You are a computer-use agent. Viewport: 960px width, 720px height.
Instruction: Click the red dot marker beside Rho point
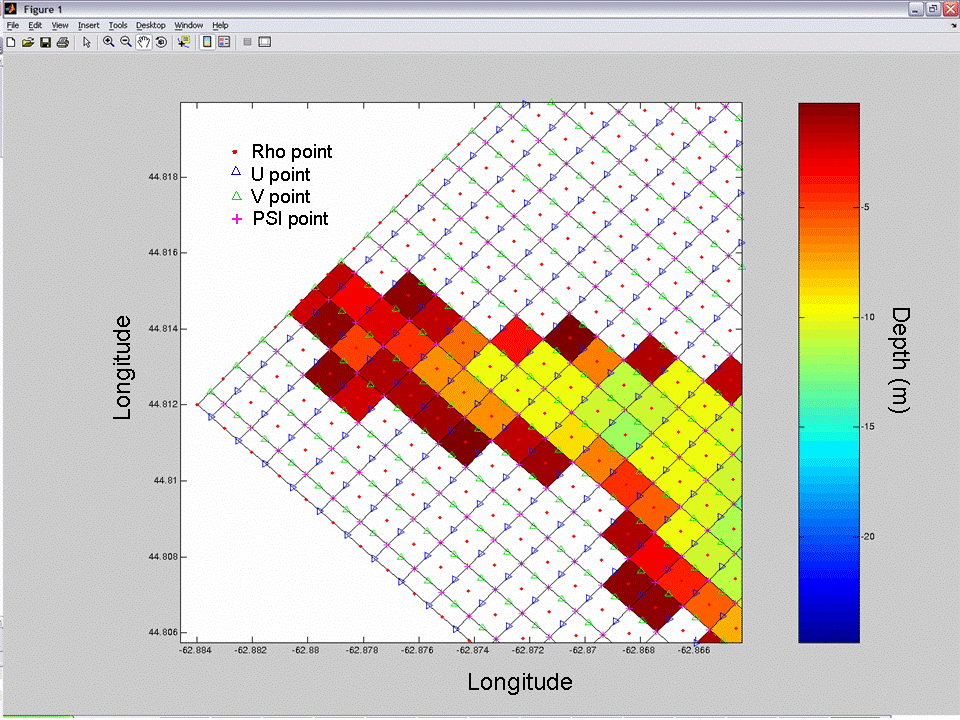click(x=234, y=152)
